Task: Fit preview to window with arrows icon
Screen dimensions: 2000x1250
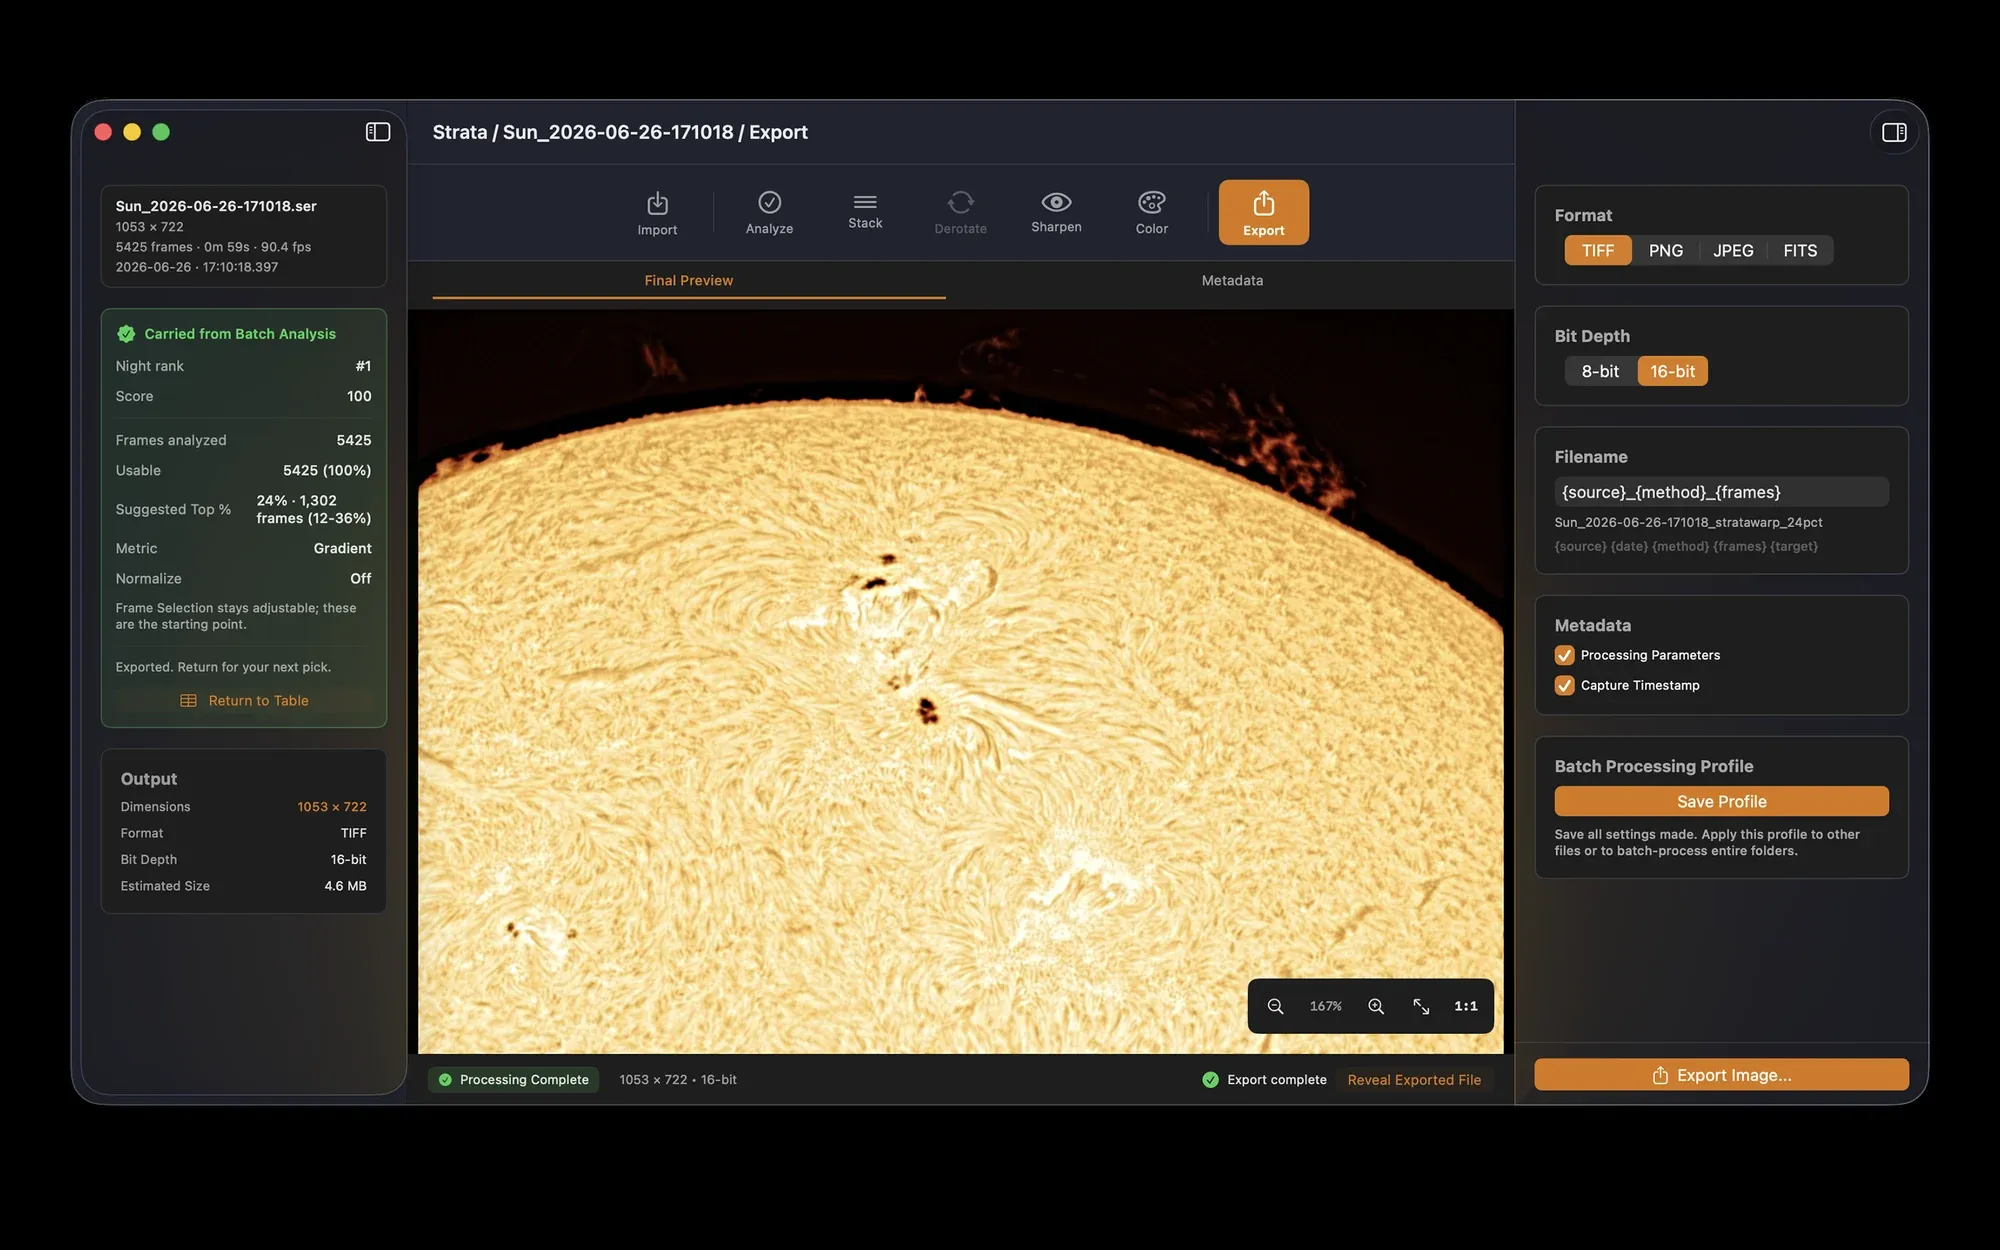Action: [1421, 1006]
